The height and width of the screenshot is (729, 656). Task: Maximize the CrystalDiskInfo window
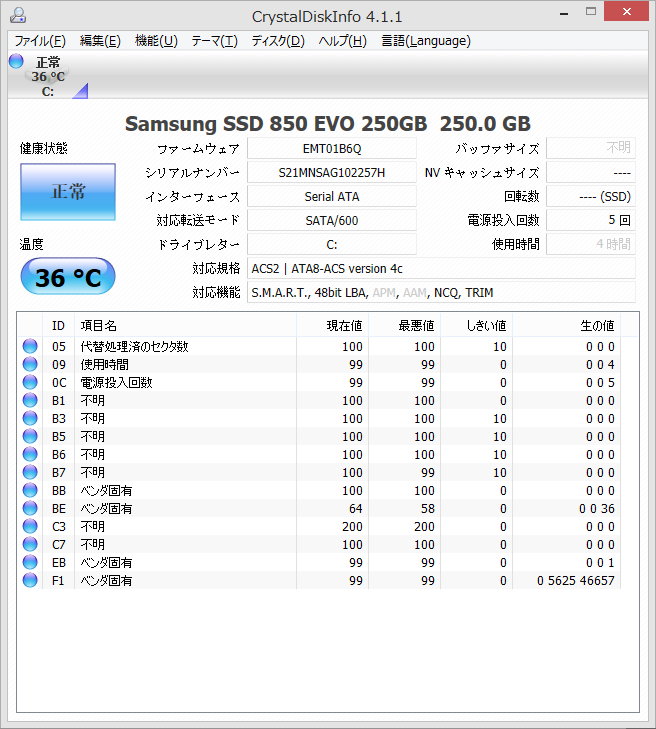pos(591,12)
